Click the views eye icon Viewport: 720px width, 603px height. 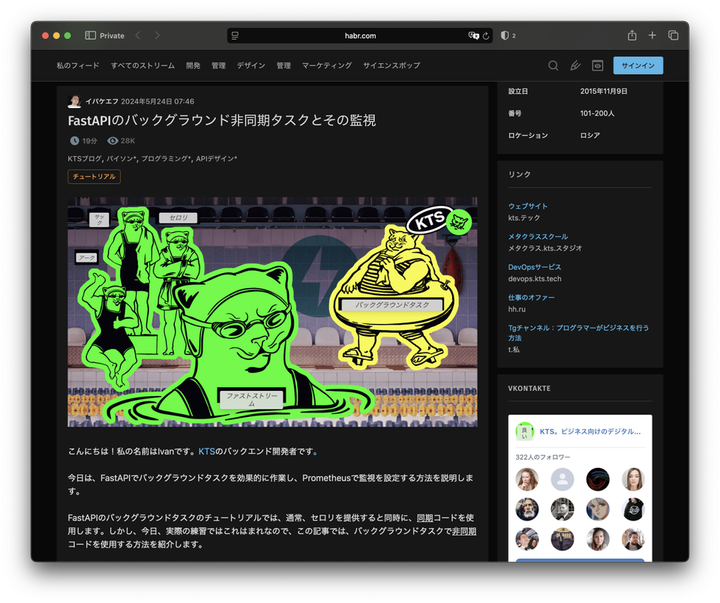coord(112,141)
